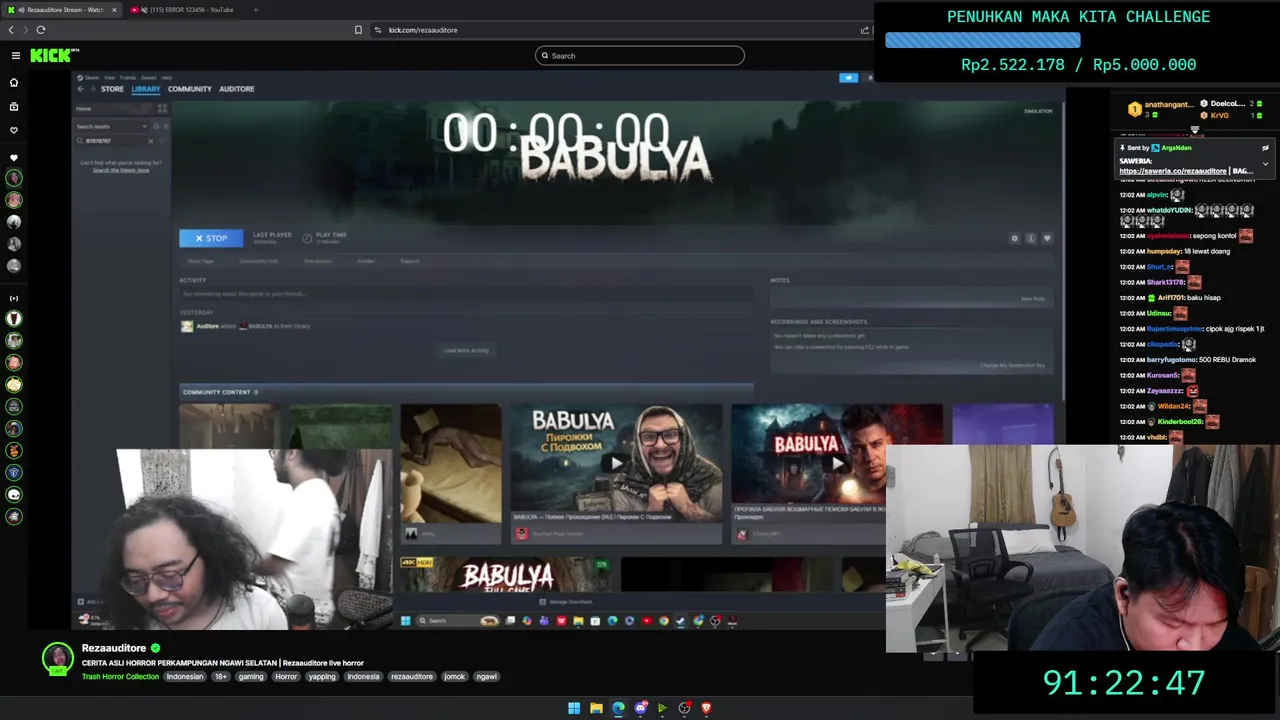
Task: Go to Kick Home sidebar icon
Action: (x=14, y=83)
